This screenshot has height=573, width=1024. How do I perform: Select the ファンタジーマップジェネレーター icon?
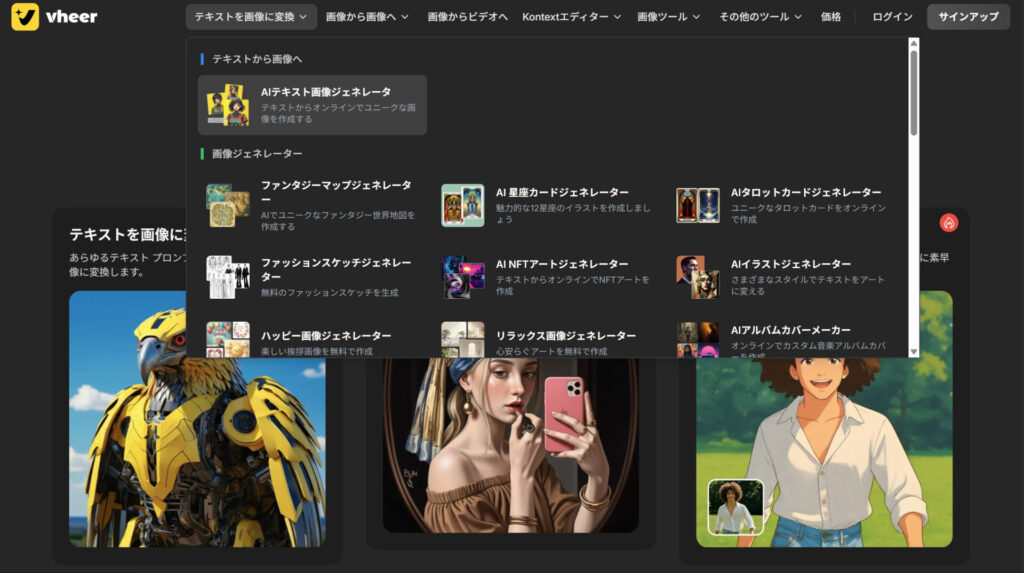pyautogui.click(x=227, y=205)
